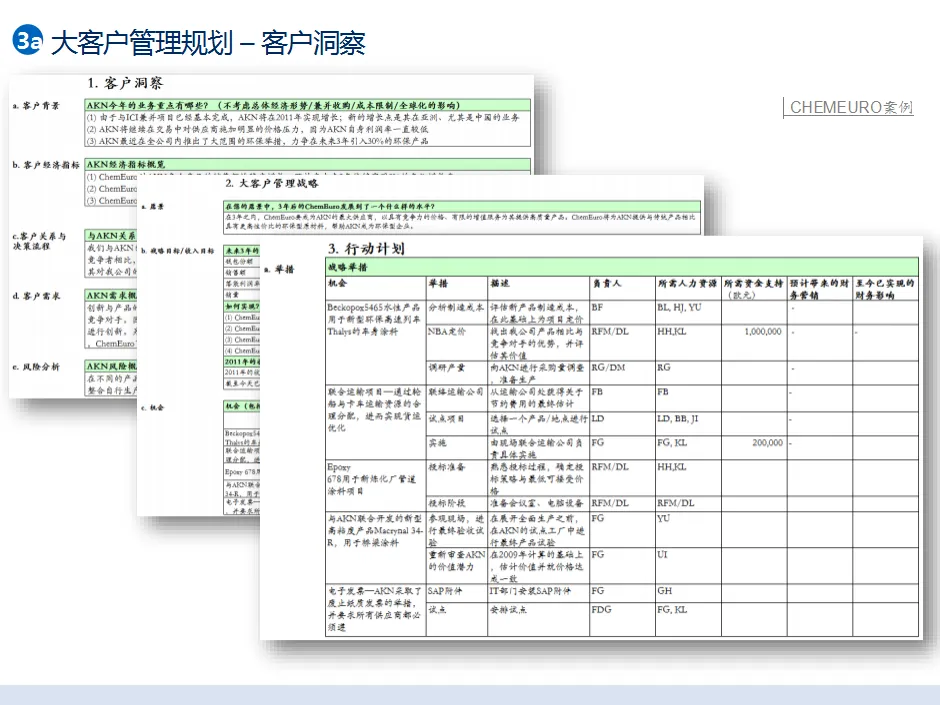The width and height of the screenshot is (940, 705).
Task: Select the 联络运输公司 measure cell
Action: (457, 398)
